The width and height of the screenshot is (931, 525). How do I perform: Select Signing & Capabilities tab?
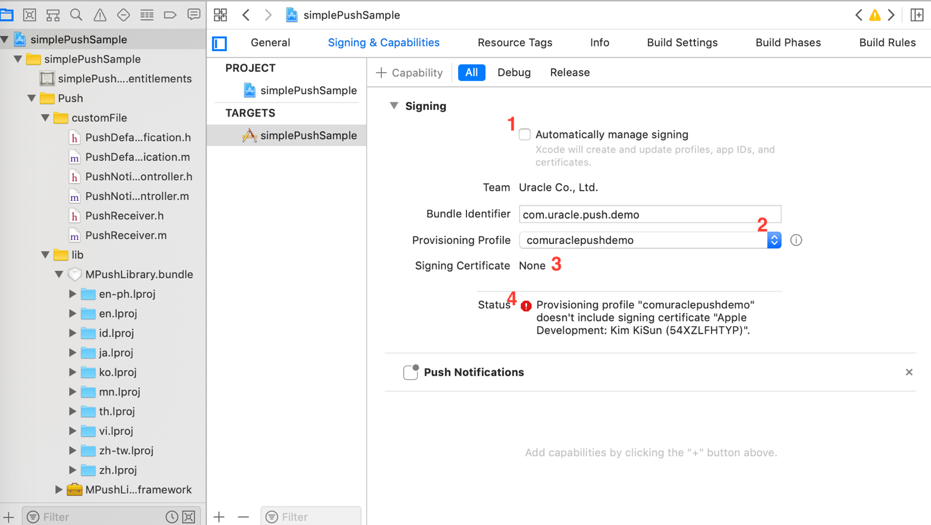pos(384,43)
